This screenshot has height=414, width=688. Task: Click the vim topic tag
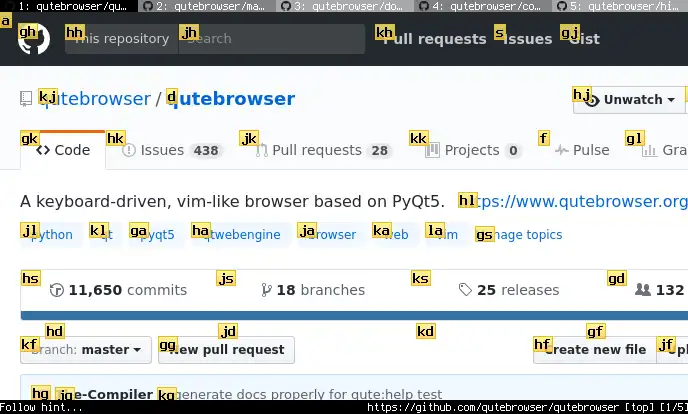coord(447,235)
